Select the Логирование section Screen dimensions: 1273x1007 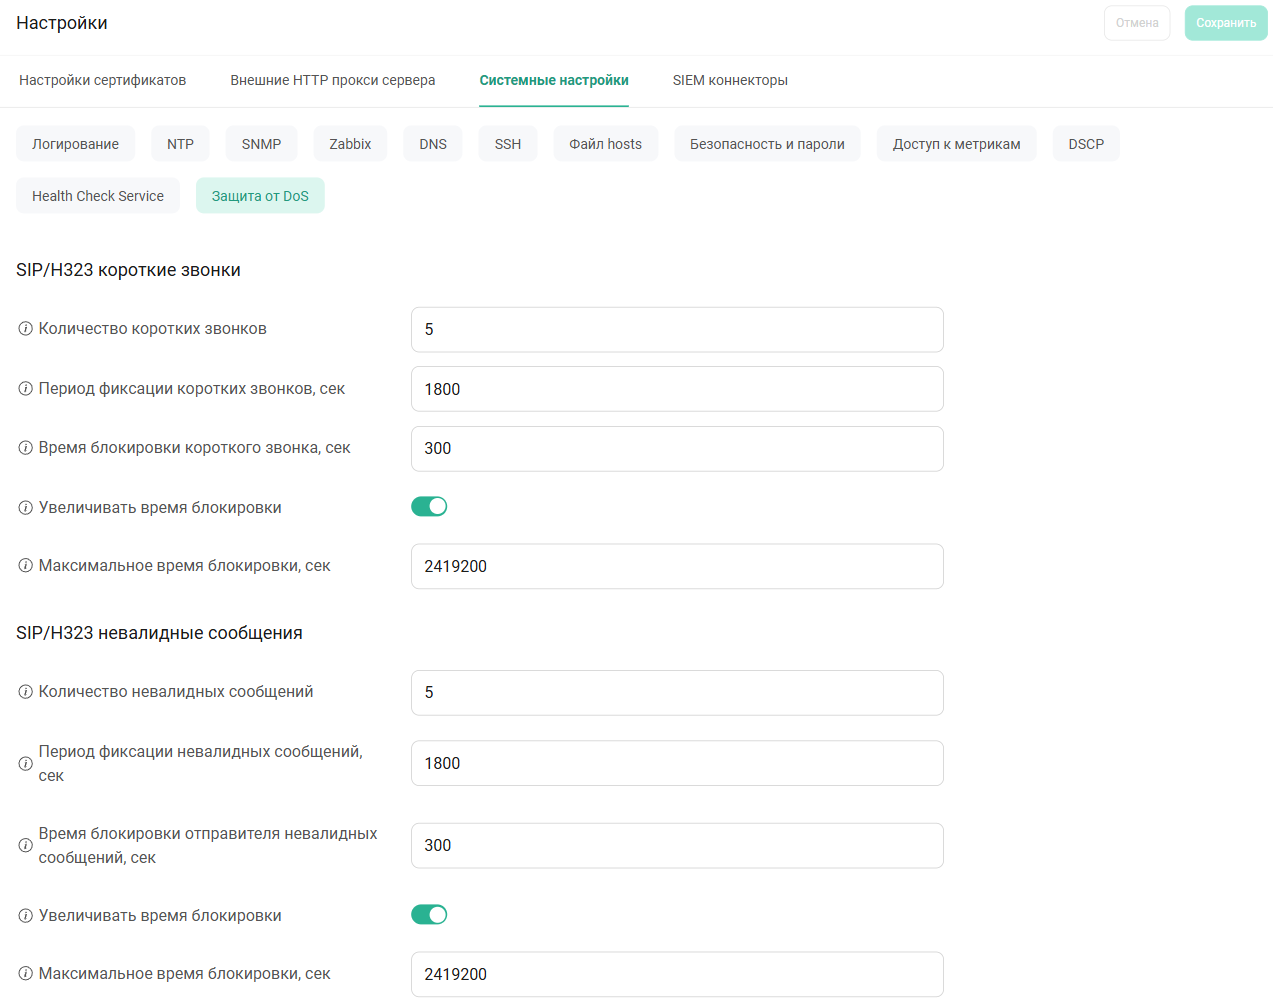click(75, 144)
